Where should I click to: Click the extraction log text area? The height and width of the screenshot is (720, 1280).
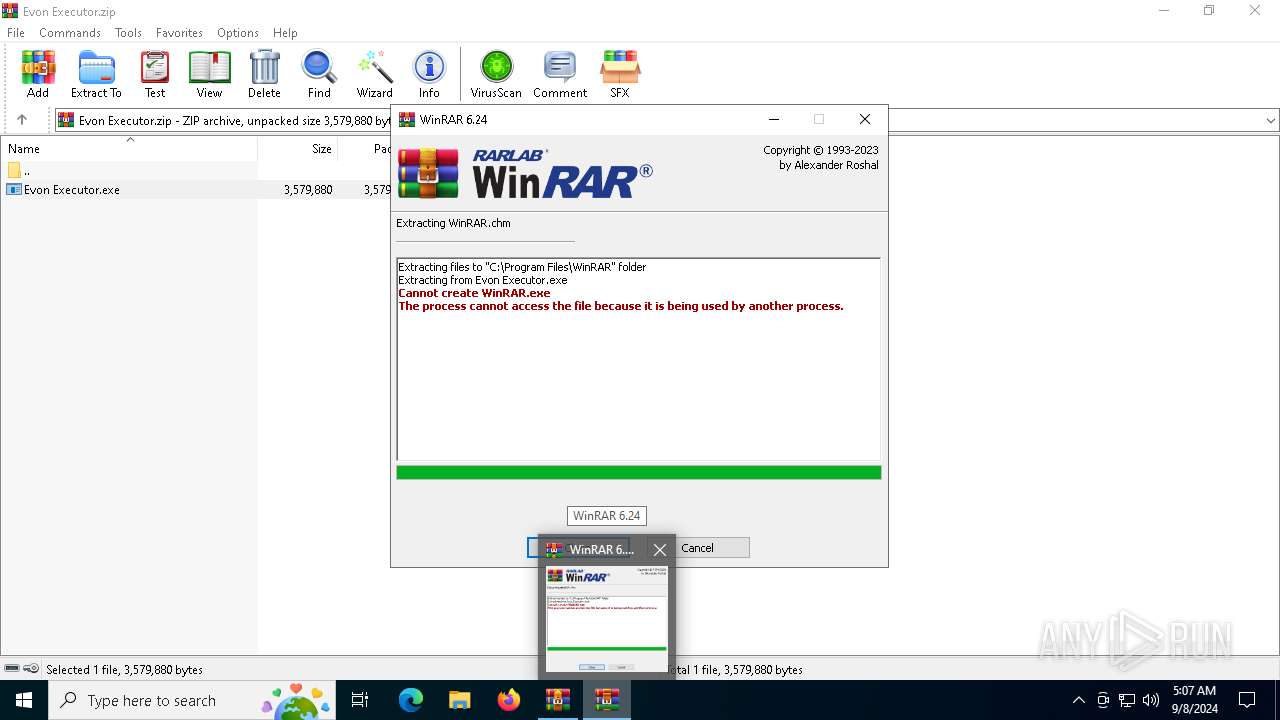pyautogui.click(x=638, y=358)
